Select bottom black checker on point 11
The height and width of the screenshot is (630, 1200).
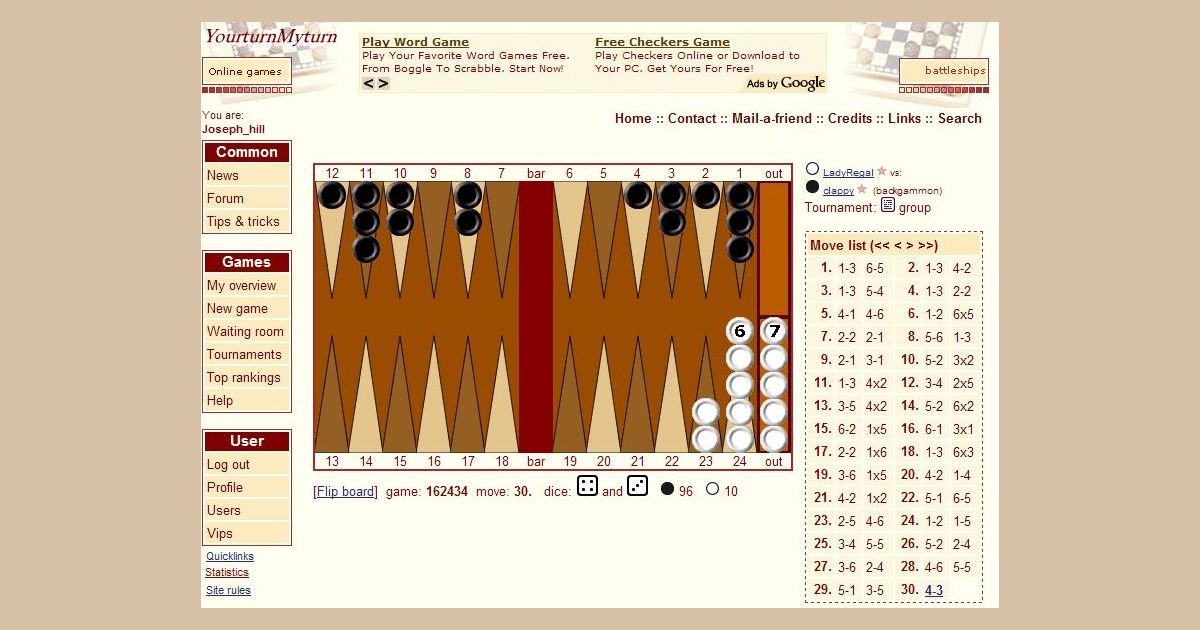(x=366, y=249)
